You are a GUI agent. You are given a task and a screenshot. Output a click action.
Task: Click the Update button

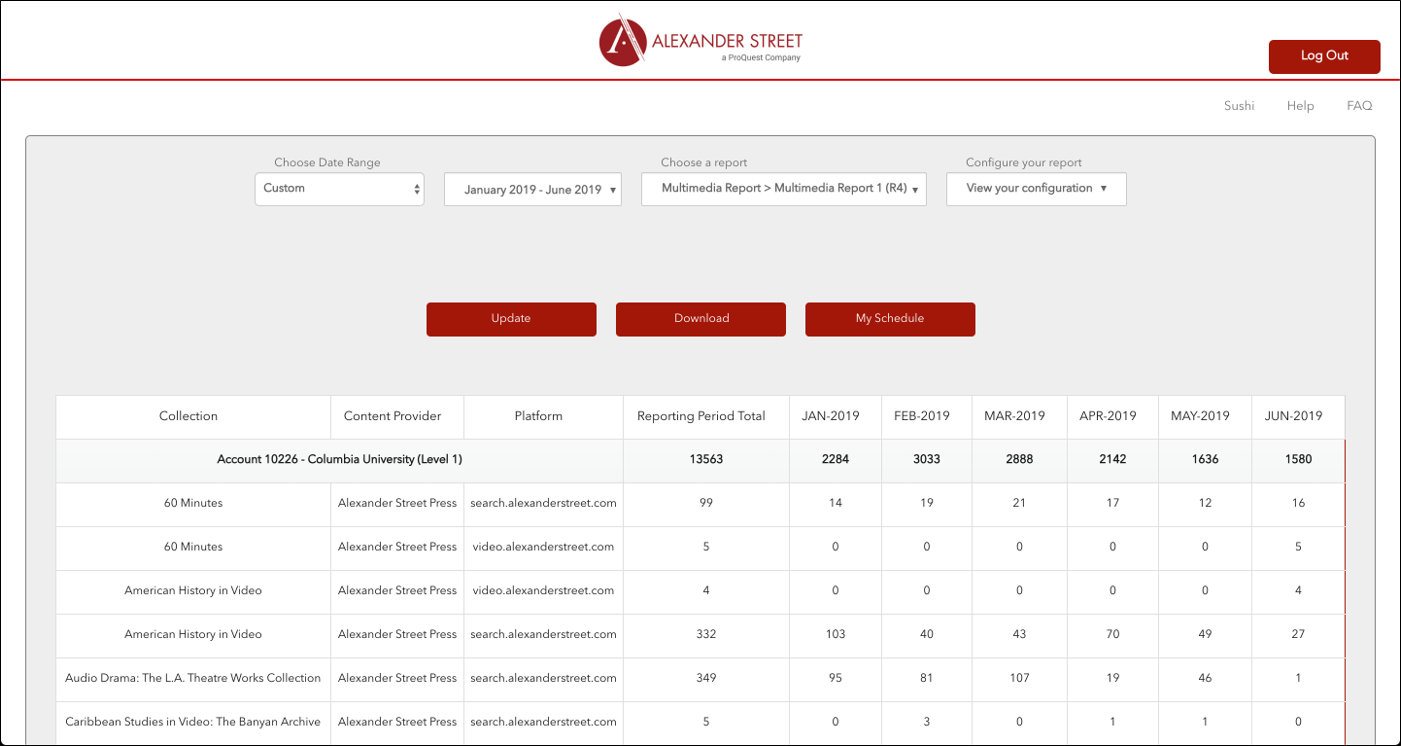511,319
